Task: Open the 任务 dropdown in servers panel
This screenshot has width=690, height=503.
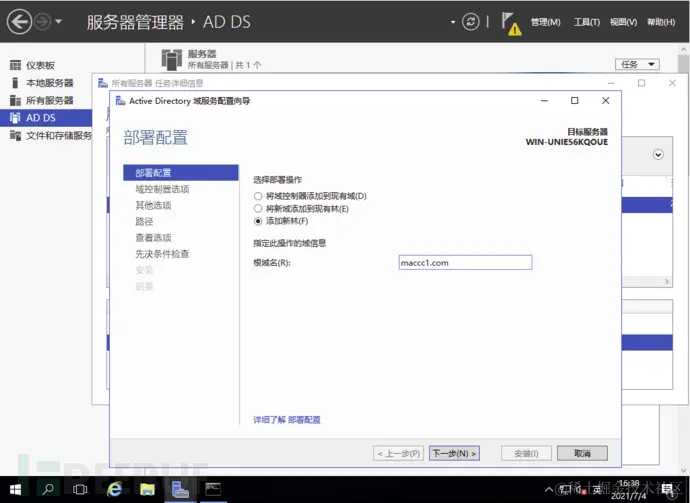Action: [x=637, y=64]
